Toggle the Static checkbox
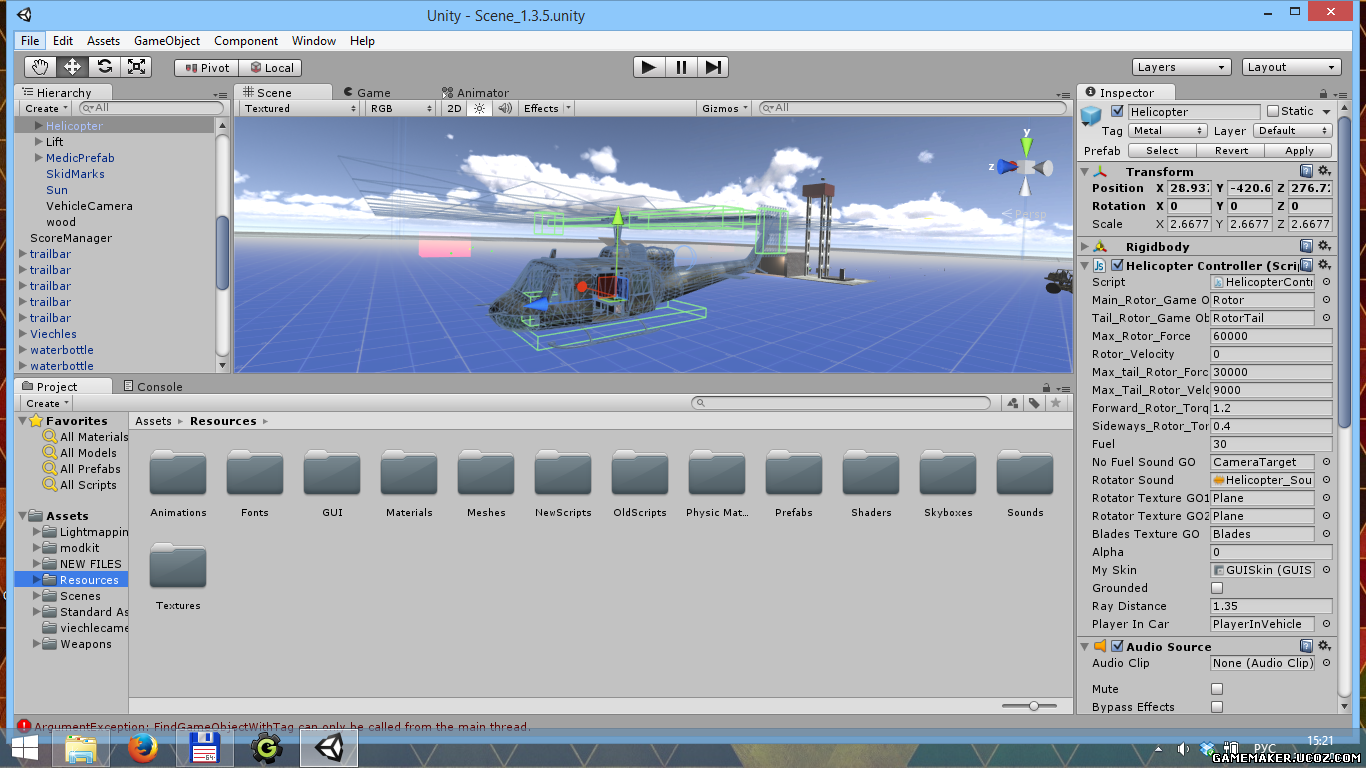 click(1273, 111)
